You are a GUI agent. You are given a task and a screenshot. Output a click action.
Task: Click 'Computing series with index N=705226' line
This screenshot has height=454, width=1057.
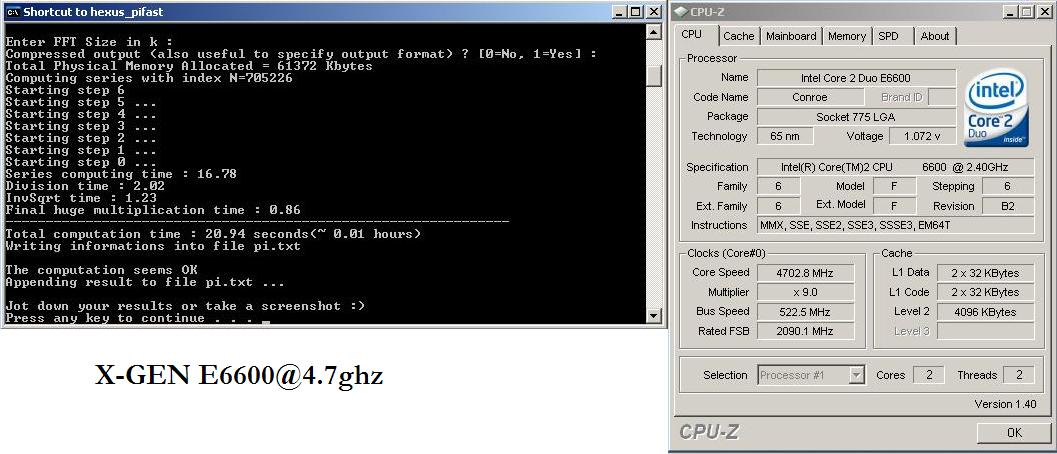[x=149, y=78]
